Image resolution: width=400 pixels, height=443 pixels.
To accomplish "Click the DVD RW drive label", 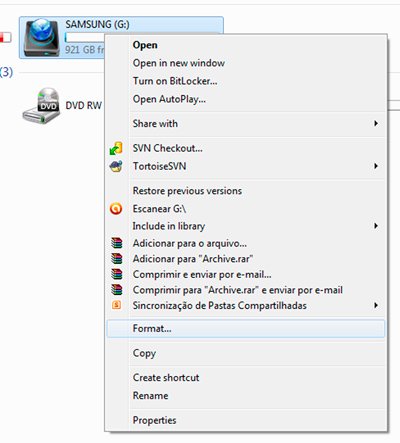I will coord(84,106).
